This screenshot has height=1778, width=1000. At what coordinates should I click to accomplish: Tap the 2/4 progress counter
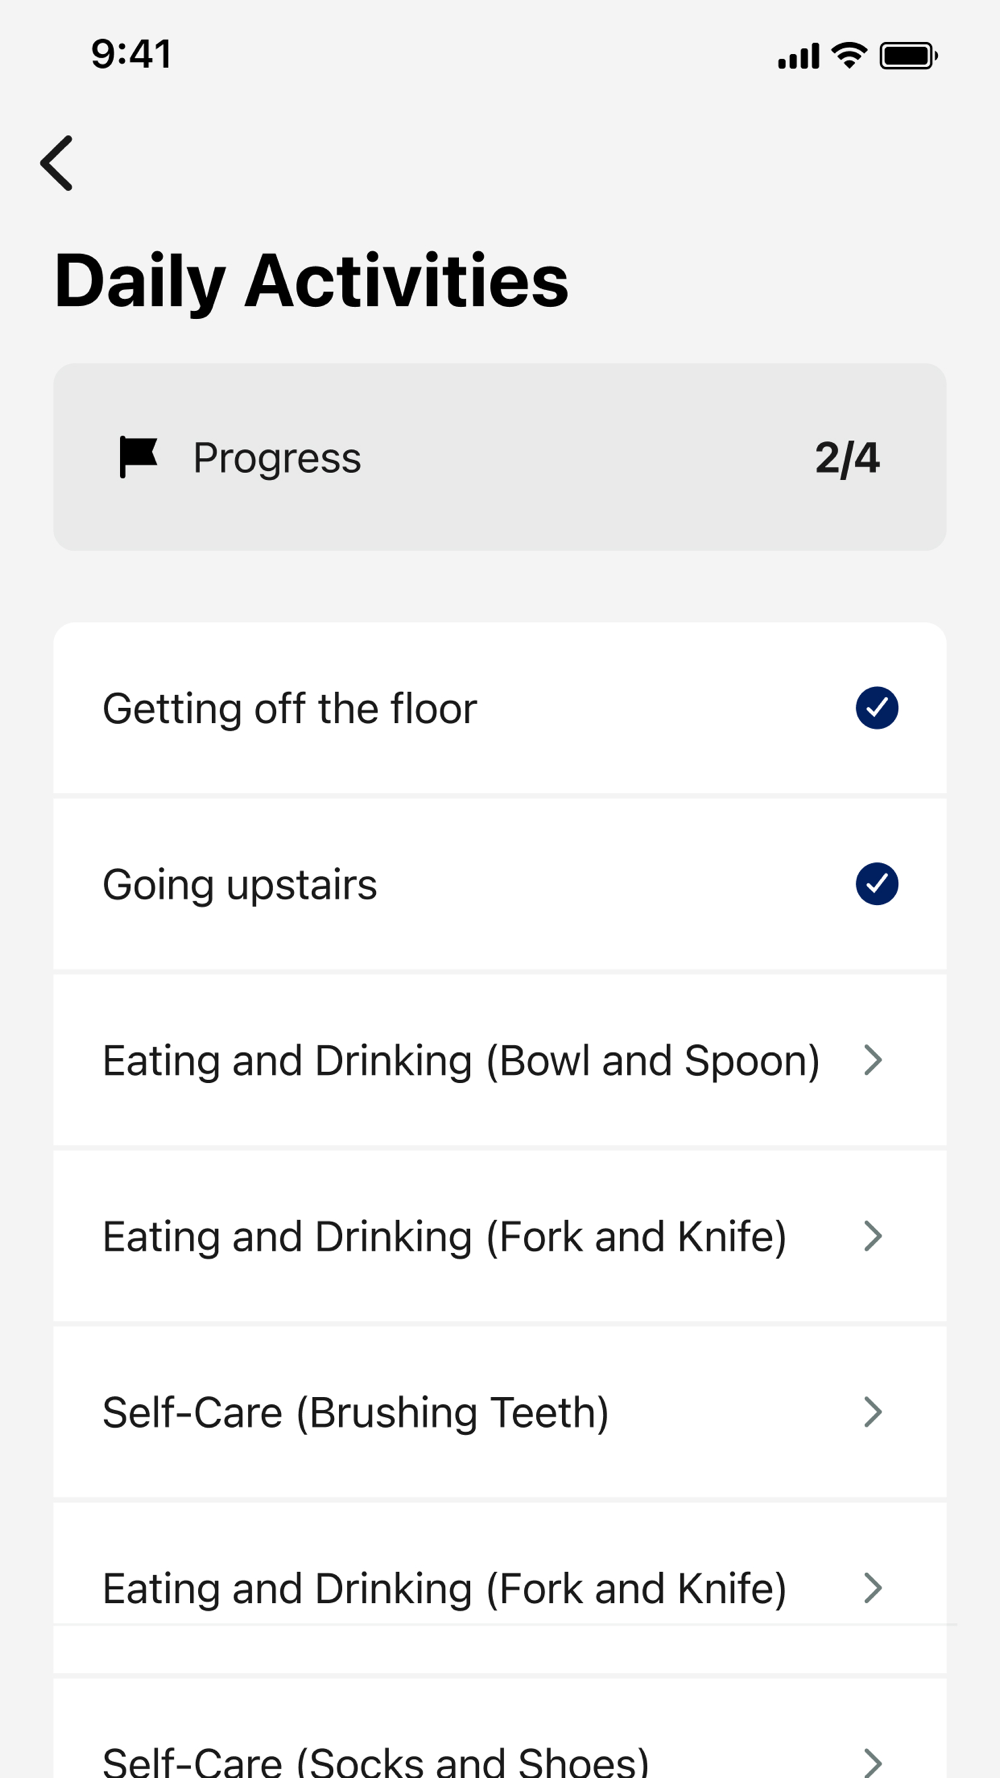pos(847,458)
